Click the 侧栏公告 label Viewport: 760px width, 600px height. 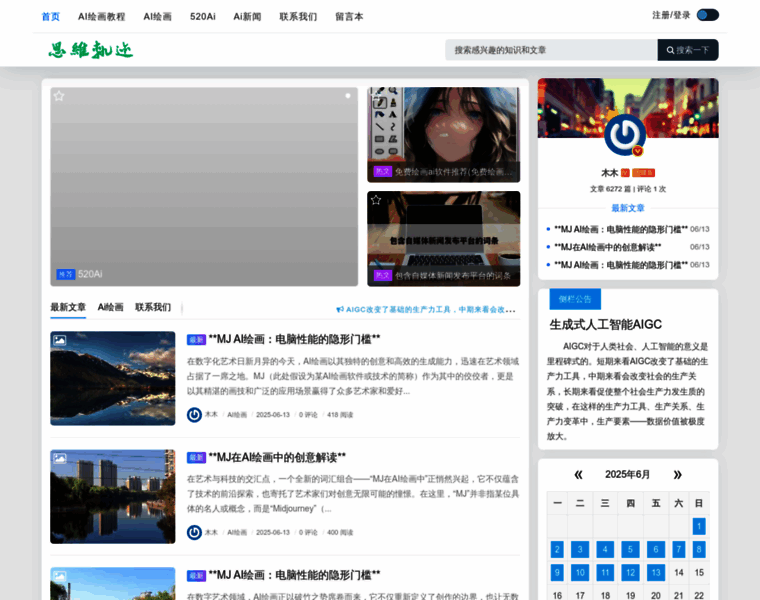pyautogui.click(x=575, y=299)
